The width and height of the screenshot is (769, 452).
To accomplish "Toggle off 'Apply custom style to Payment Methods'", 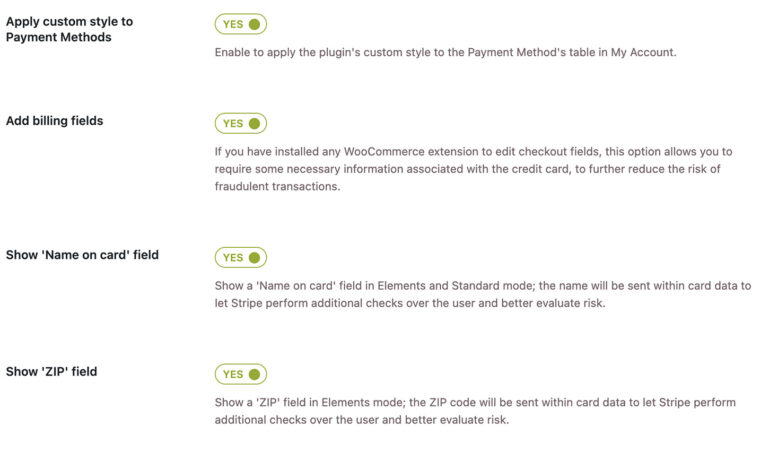I will tap(240, 24).
